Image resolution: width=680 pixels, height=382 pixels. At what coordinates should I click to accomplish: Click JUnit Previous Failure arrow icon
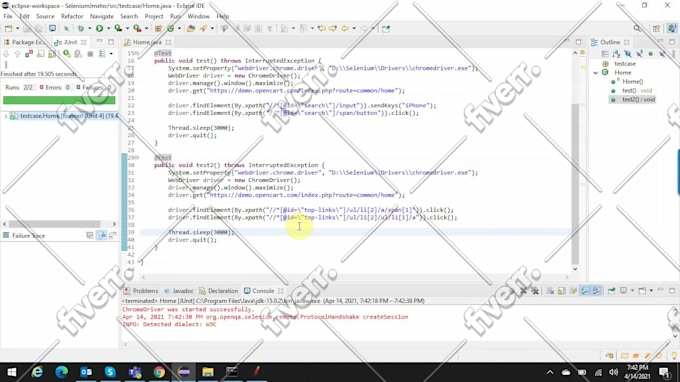(x=17, y=54)
